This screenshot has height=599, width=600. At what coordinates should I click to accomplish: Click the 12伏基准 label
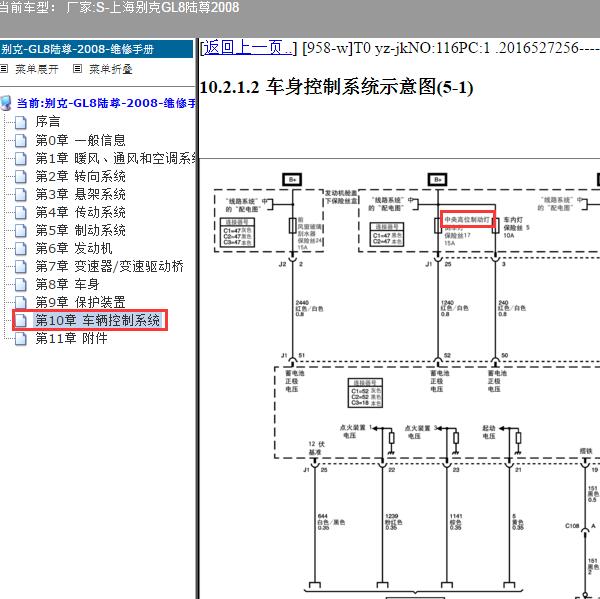[316, 448]
